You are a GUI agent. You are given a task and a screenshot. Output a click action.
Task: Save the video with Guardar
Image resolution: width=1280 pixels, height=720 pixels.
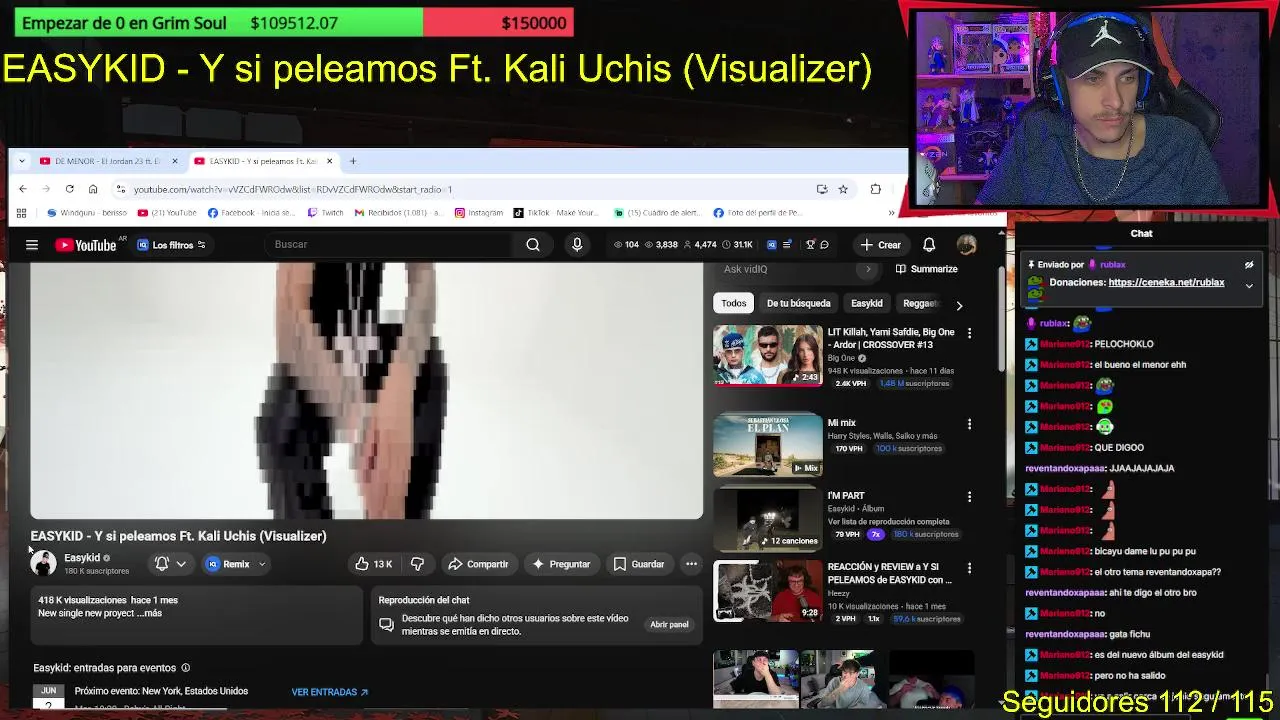(x=638, y=564)
